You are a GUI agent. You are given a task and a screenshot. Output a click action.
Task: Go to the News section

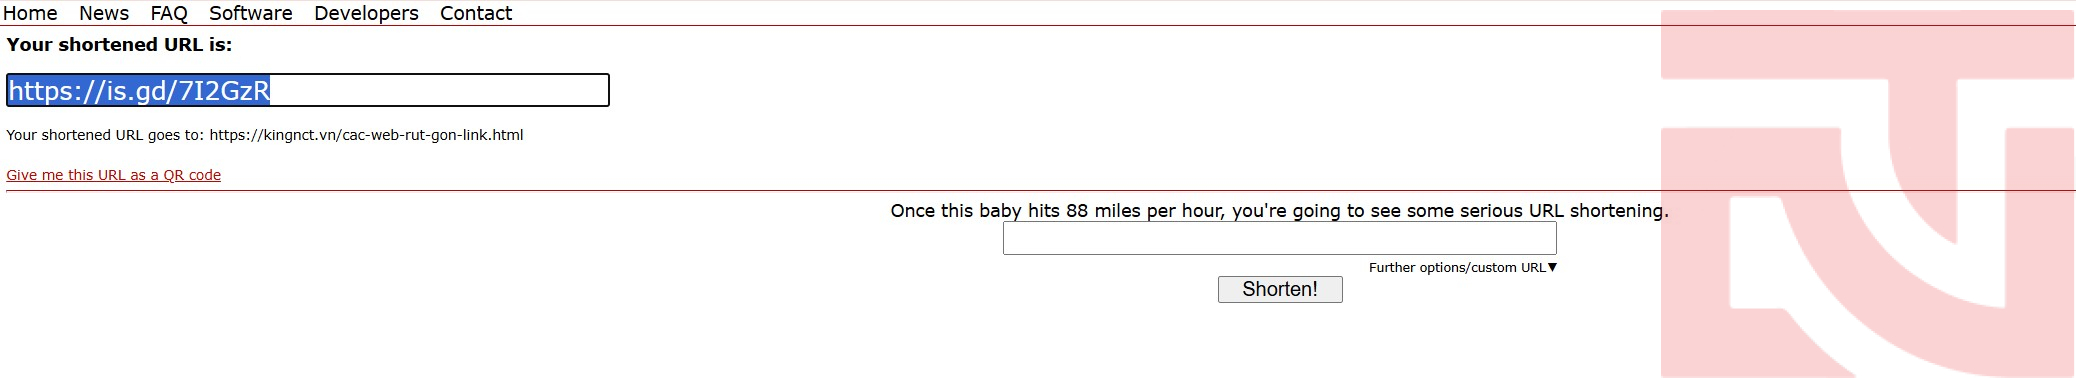(x=104, y=13)
